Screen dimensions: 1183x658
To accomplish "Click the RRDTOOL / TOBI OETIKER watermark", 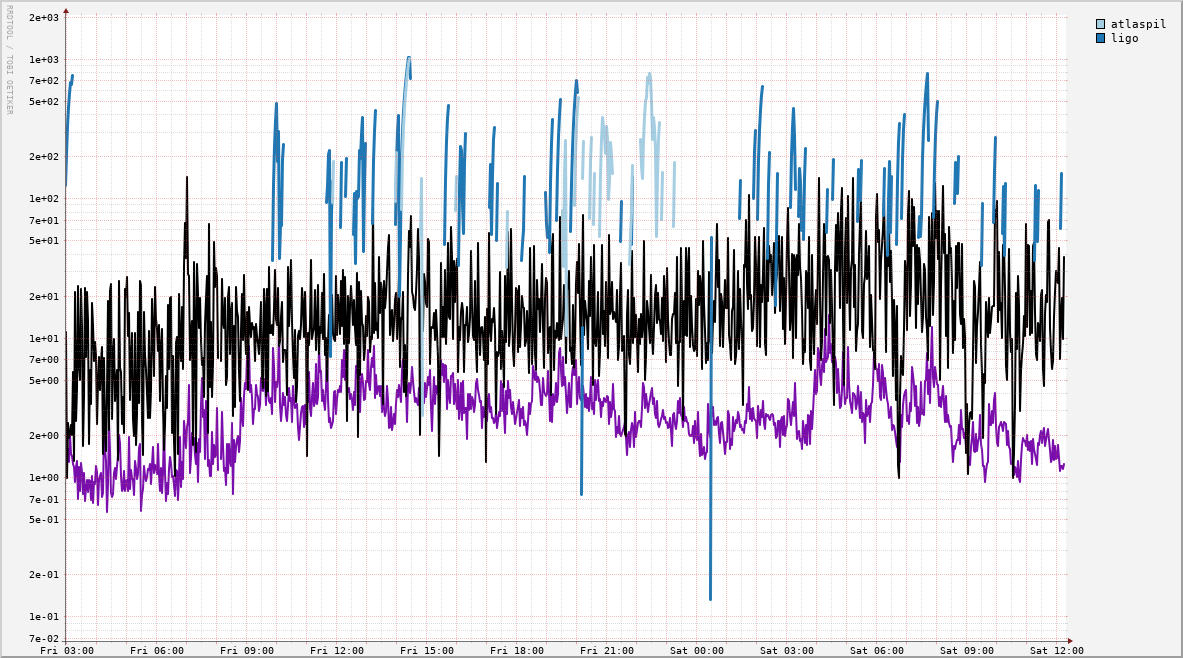I will tap(8, 60).
